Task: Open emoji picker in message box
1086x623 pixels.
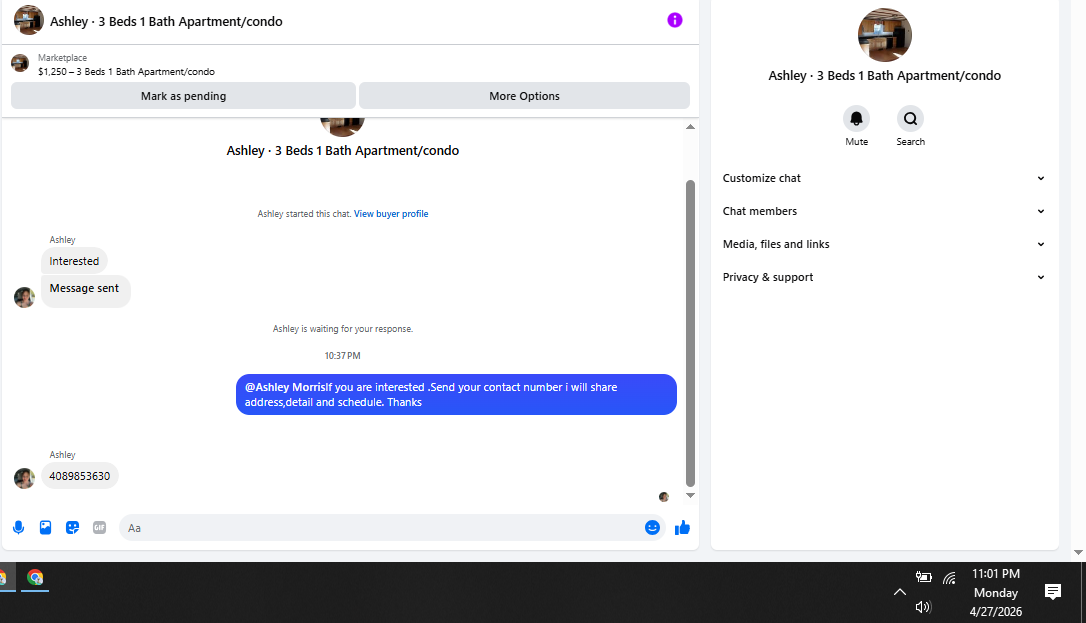Action: point(652,527)
